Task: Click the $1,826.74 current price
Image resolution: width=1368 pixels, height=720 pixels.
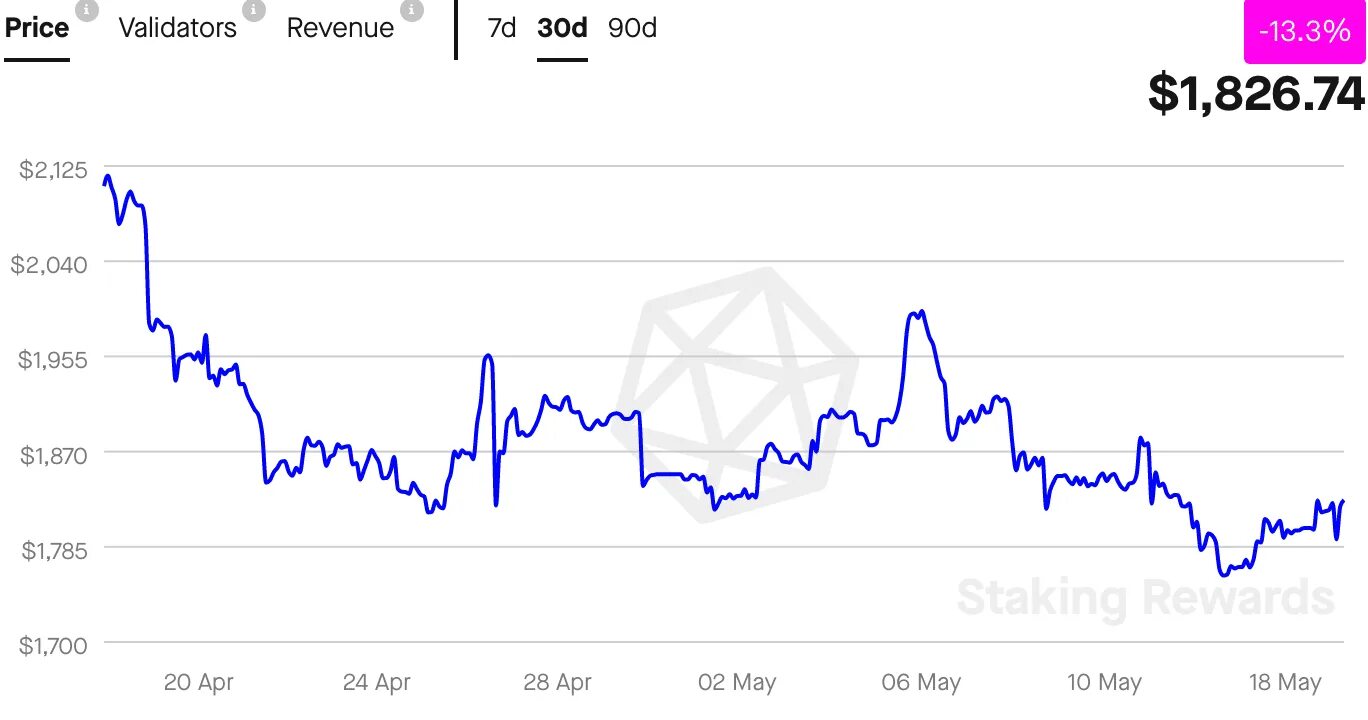Action: (x=1256, y=93)
